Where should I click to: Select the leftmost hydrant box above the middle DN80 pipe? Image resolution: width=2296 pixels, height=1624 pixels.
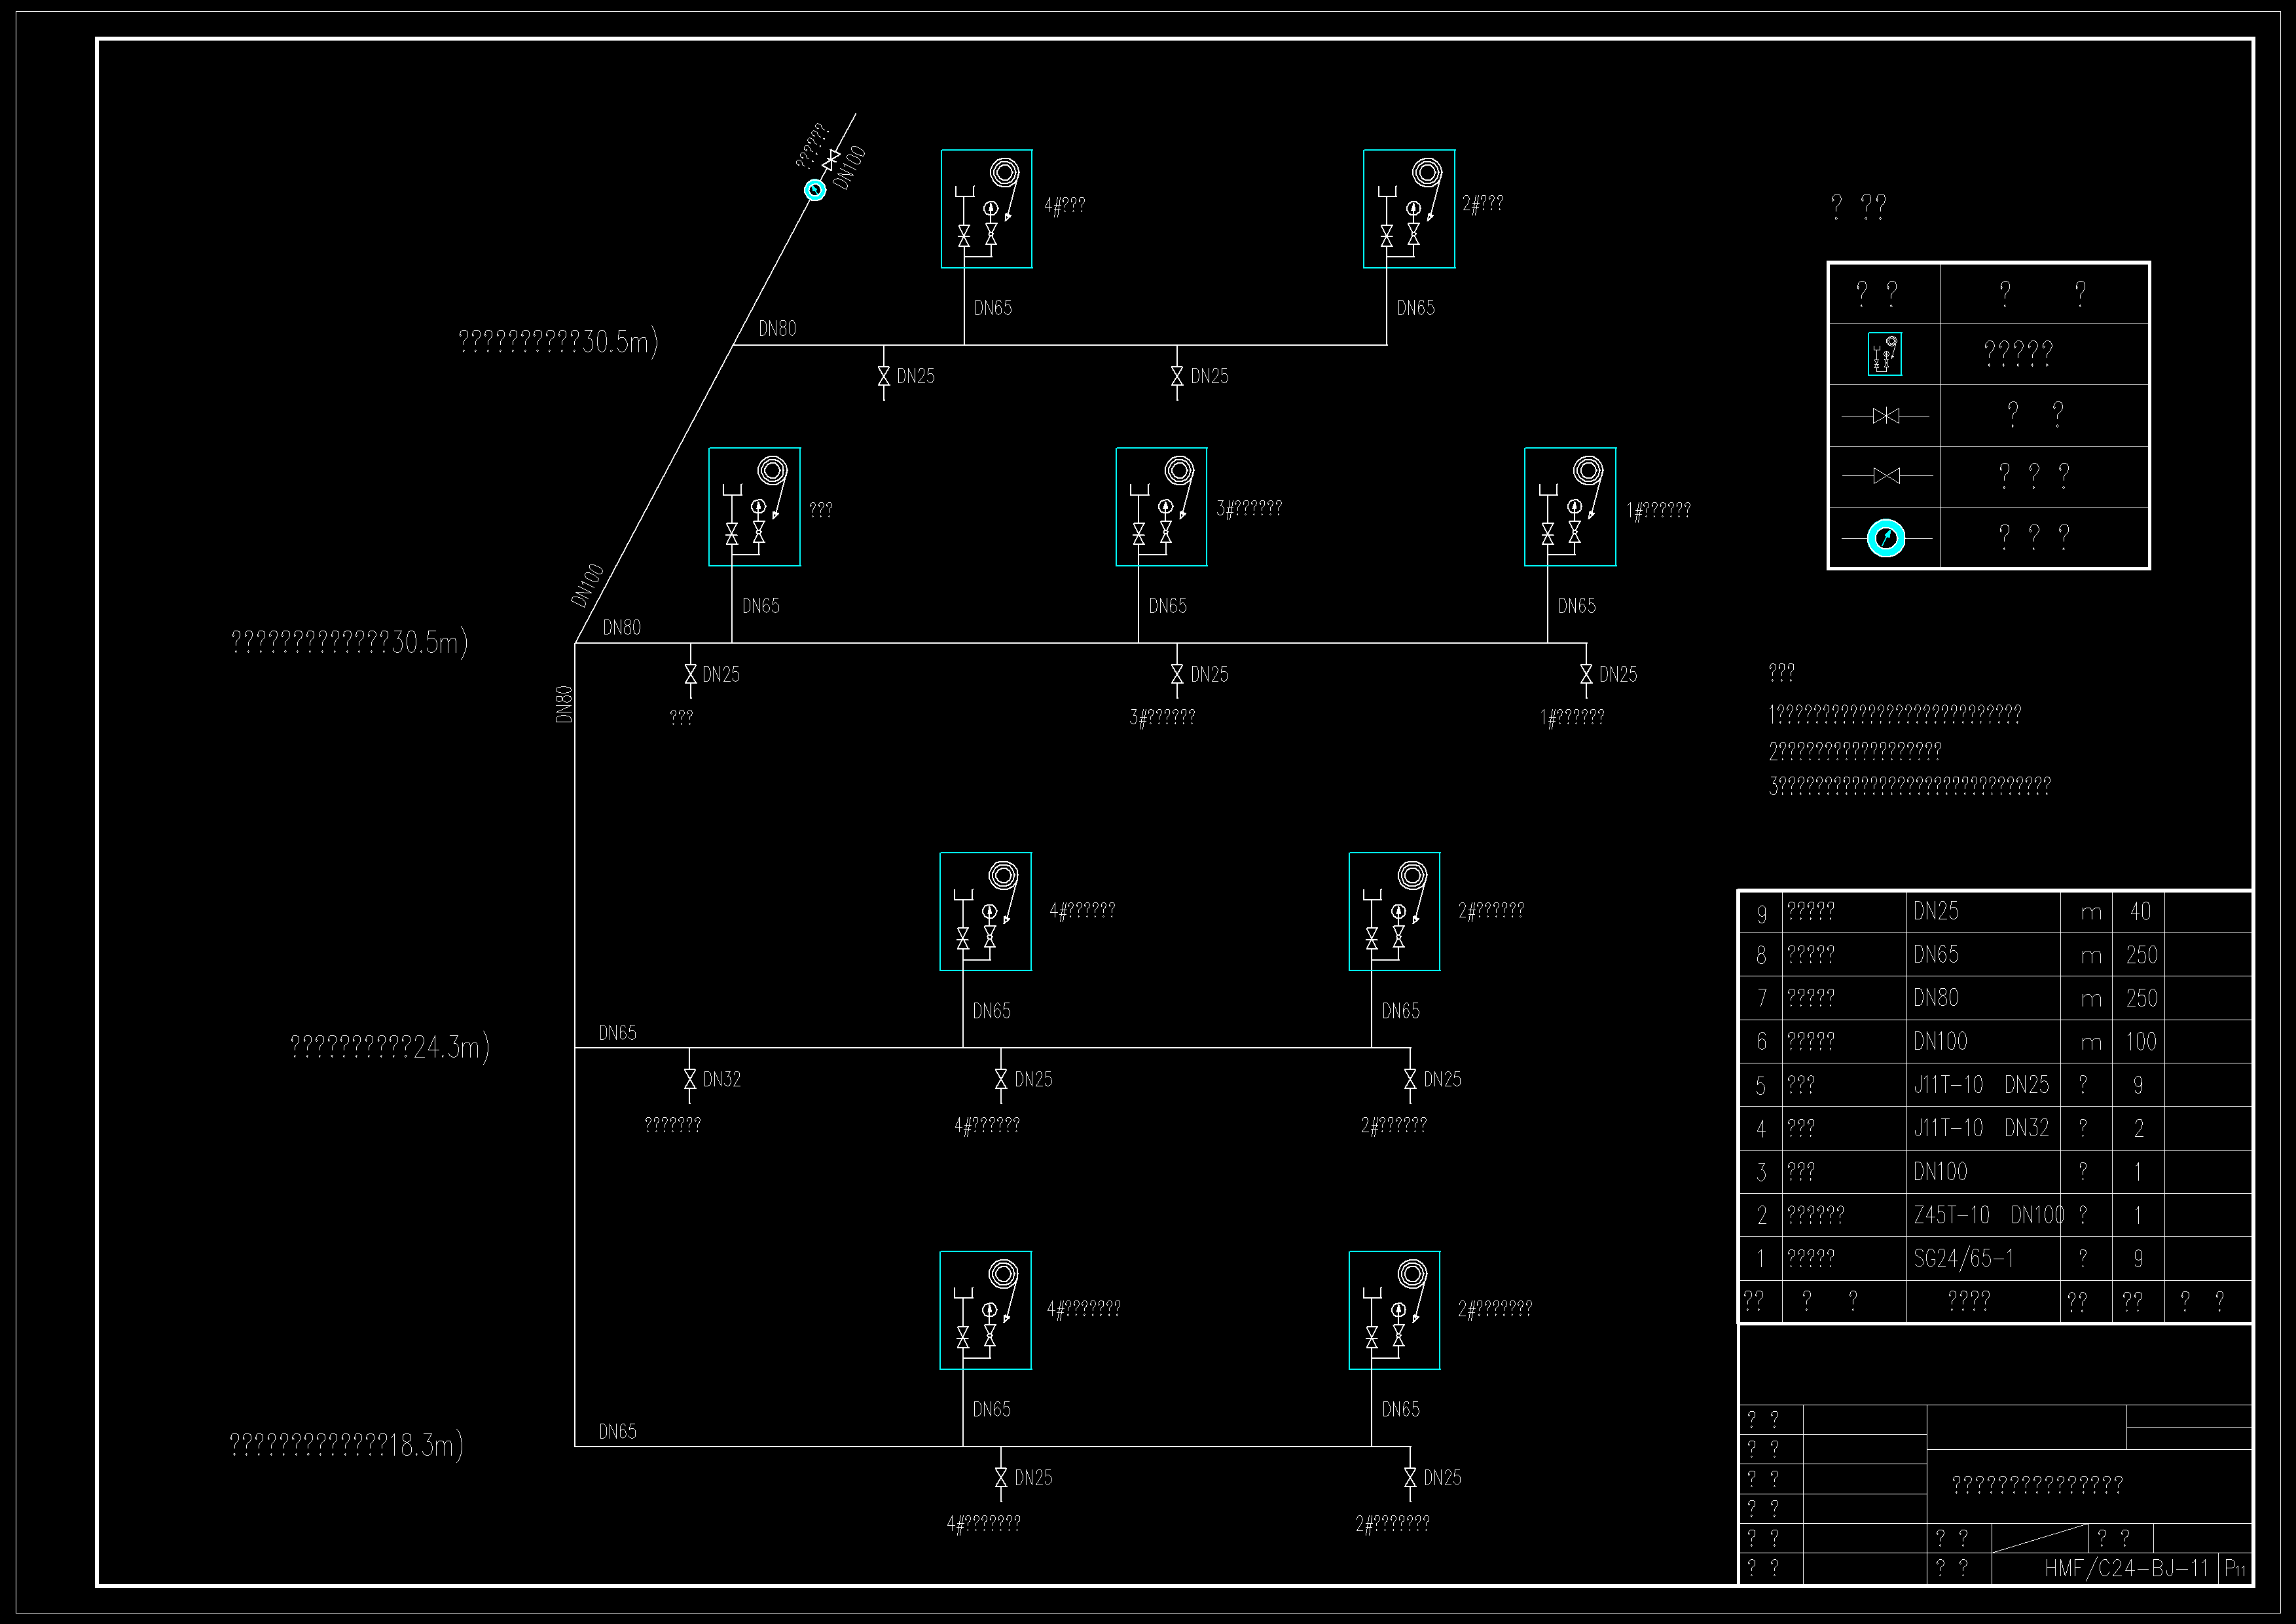[754, 507]
